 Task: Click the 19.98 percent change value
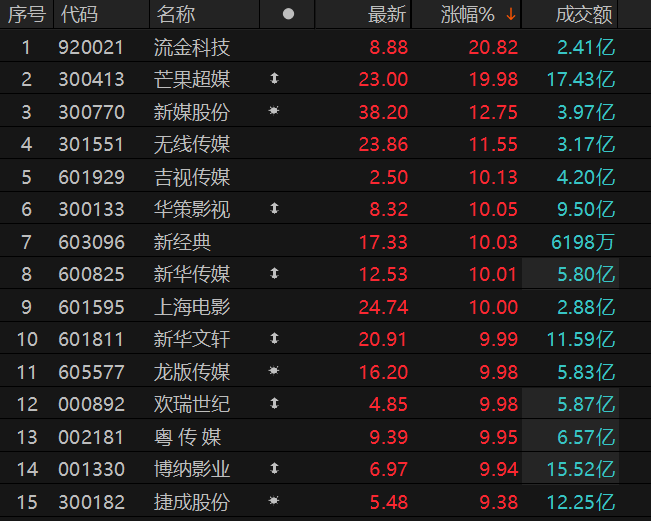click(x=493, y=79)
